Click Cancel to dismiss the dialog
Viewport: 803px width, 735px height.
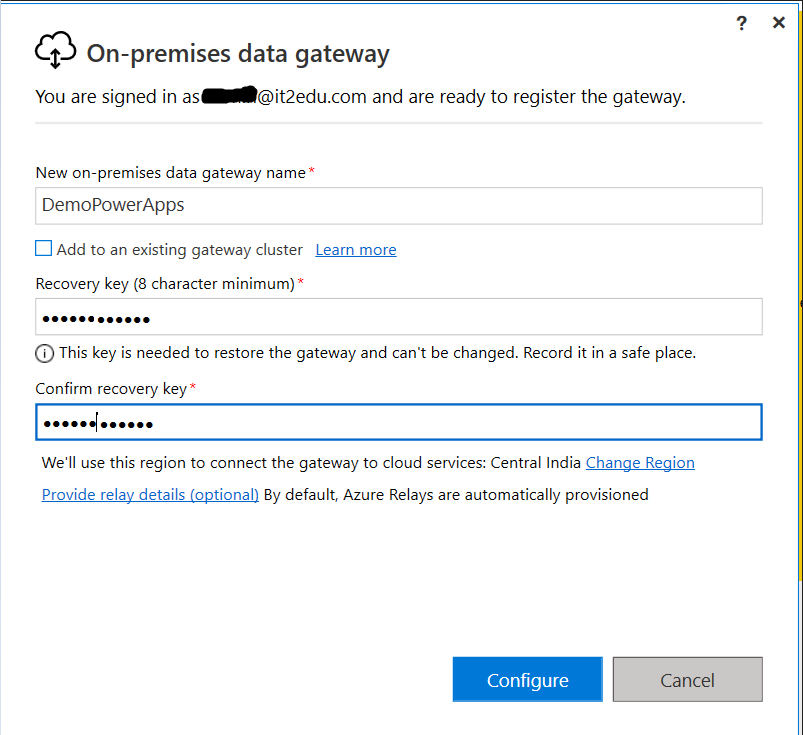(x=687, y=679)
